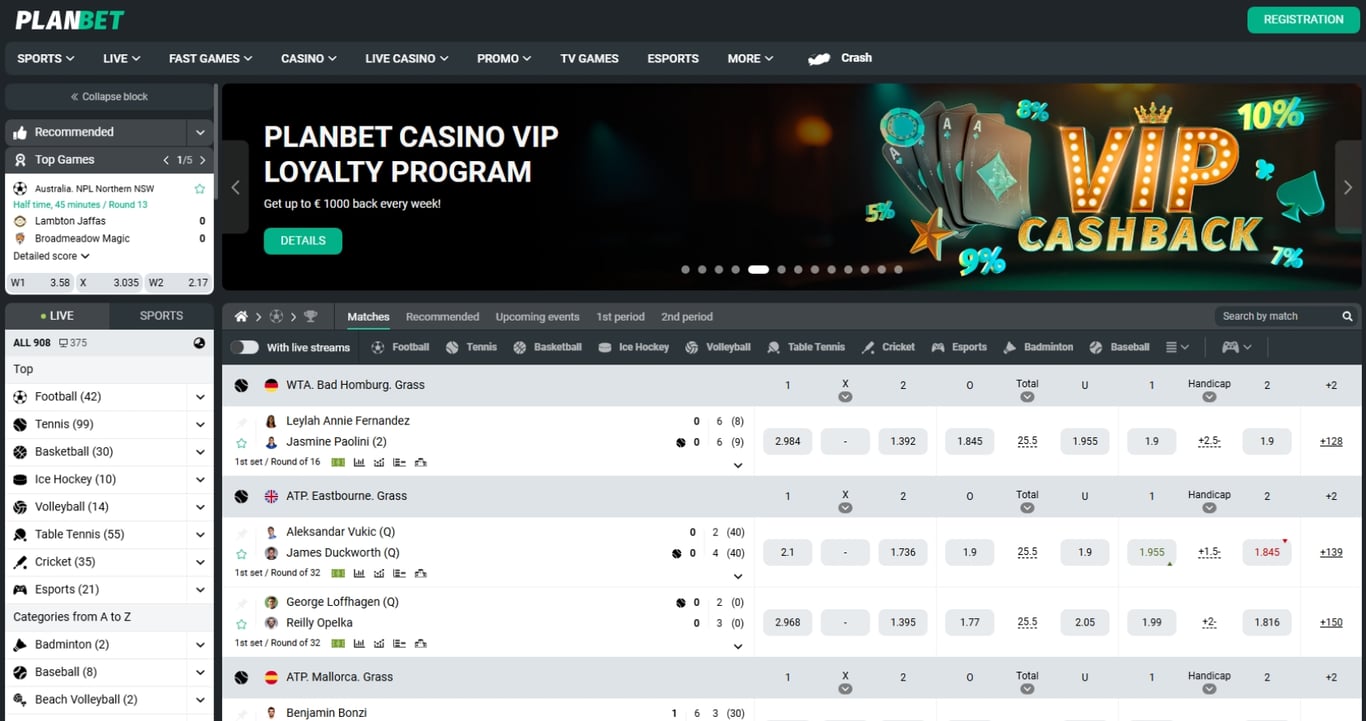Select the Table Tennis sport filter
1366x721 pixels.
[805, 347]
